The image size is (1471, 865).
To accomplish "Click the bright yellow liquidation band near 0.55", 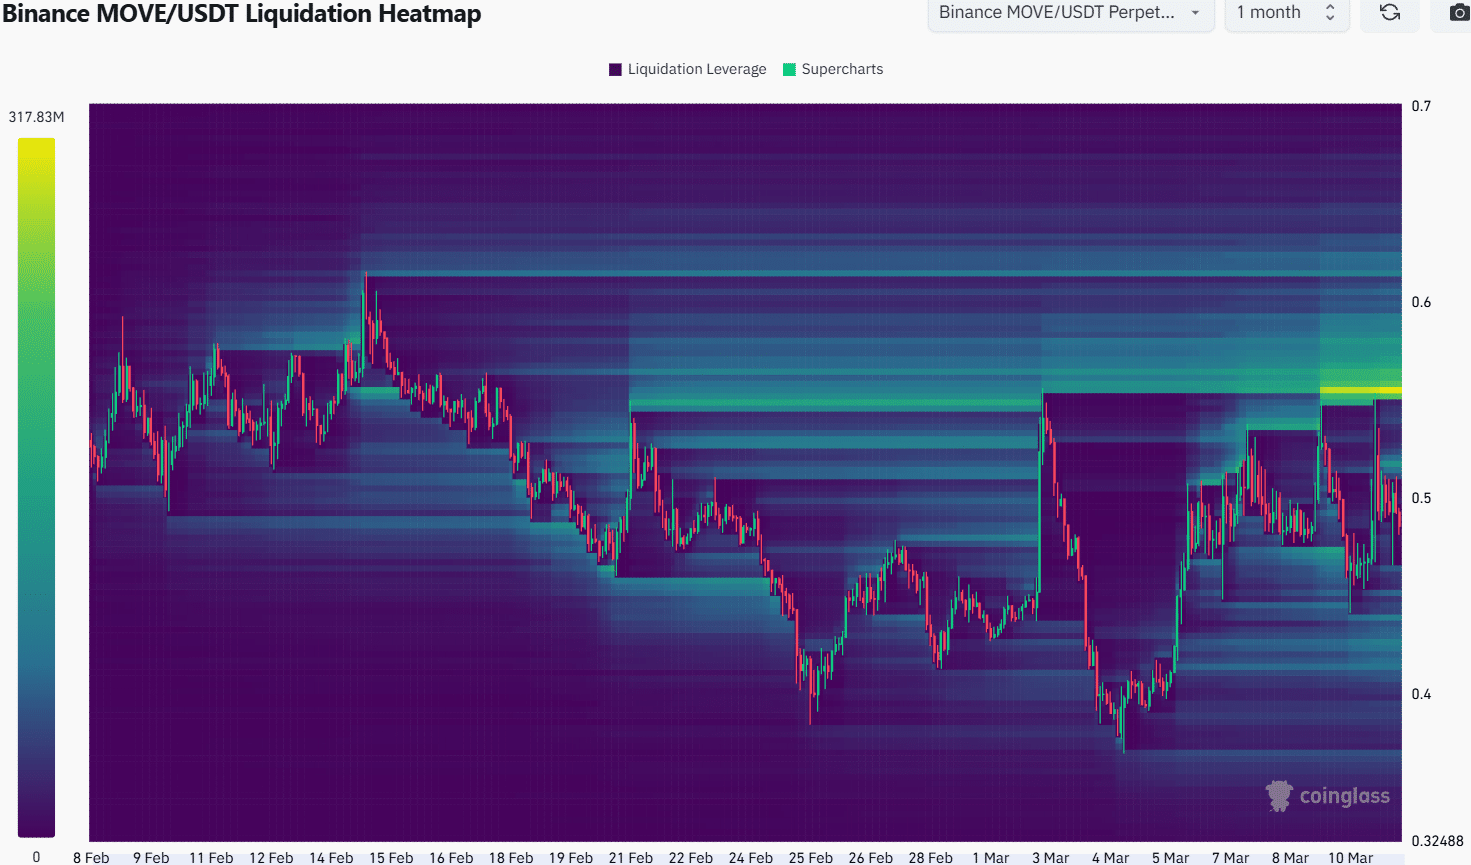I will point(1361,390).
